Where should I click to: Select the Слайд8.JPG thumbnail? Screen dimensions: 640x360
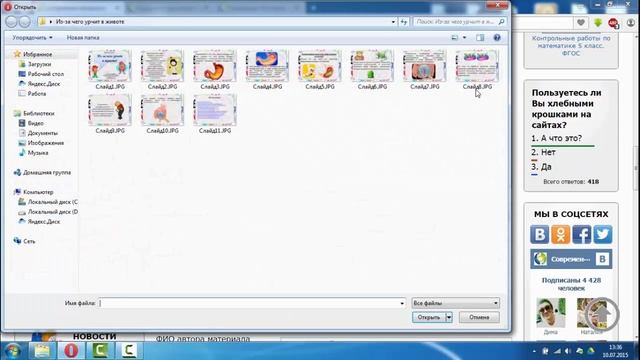coord(477,66)
